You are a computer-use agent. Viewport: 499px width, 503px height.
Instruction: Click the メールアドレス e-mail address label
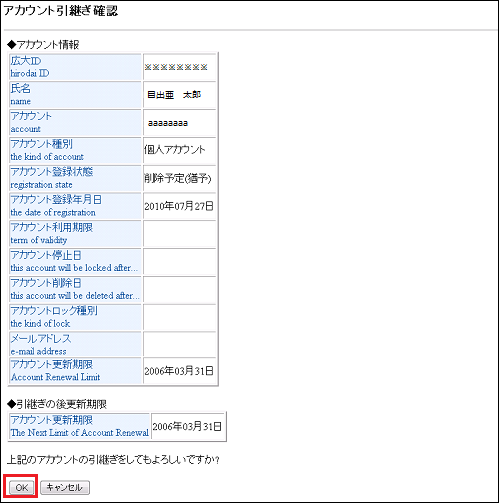76,344
